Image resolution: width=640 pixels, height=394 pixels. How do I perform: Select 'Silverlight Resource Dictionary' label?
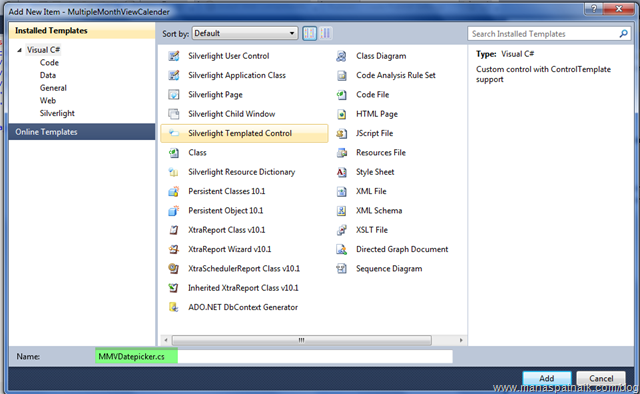click(242, 172)
